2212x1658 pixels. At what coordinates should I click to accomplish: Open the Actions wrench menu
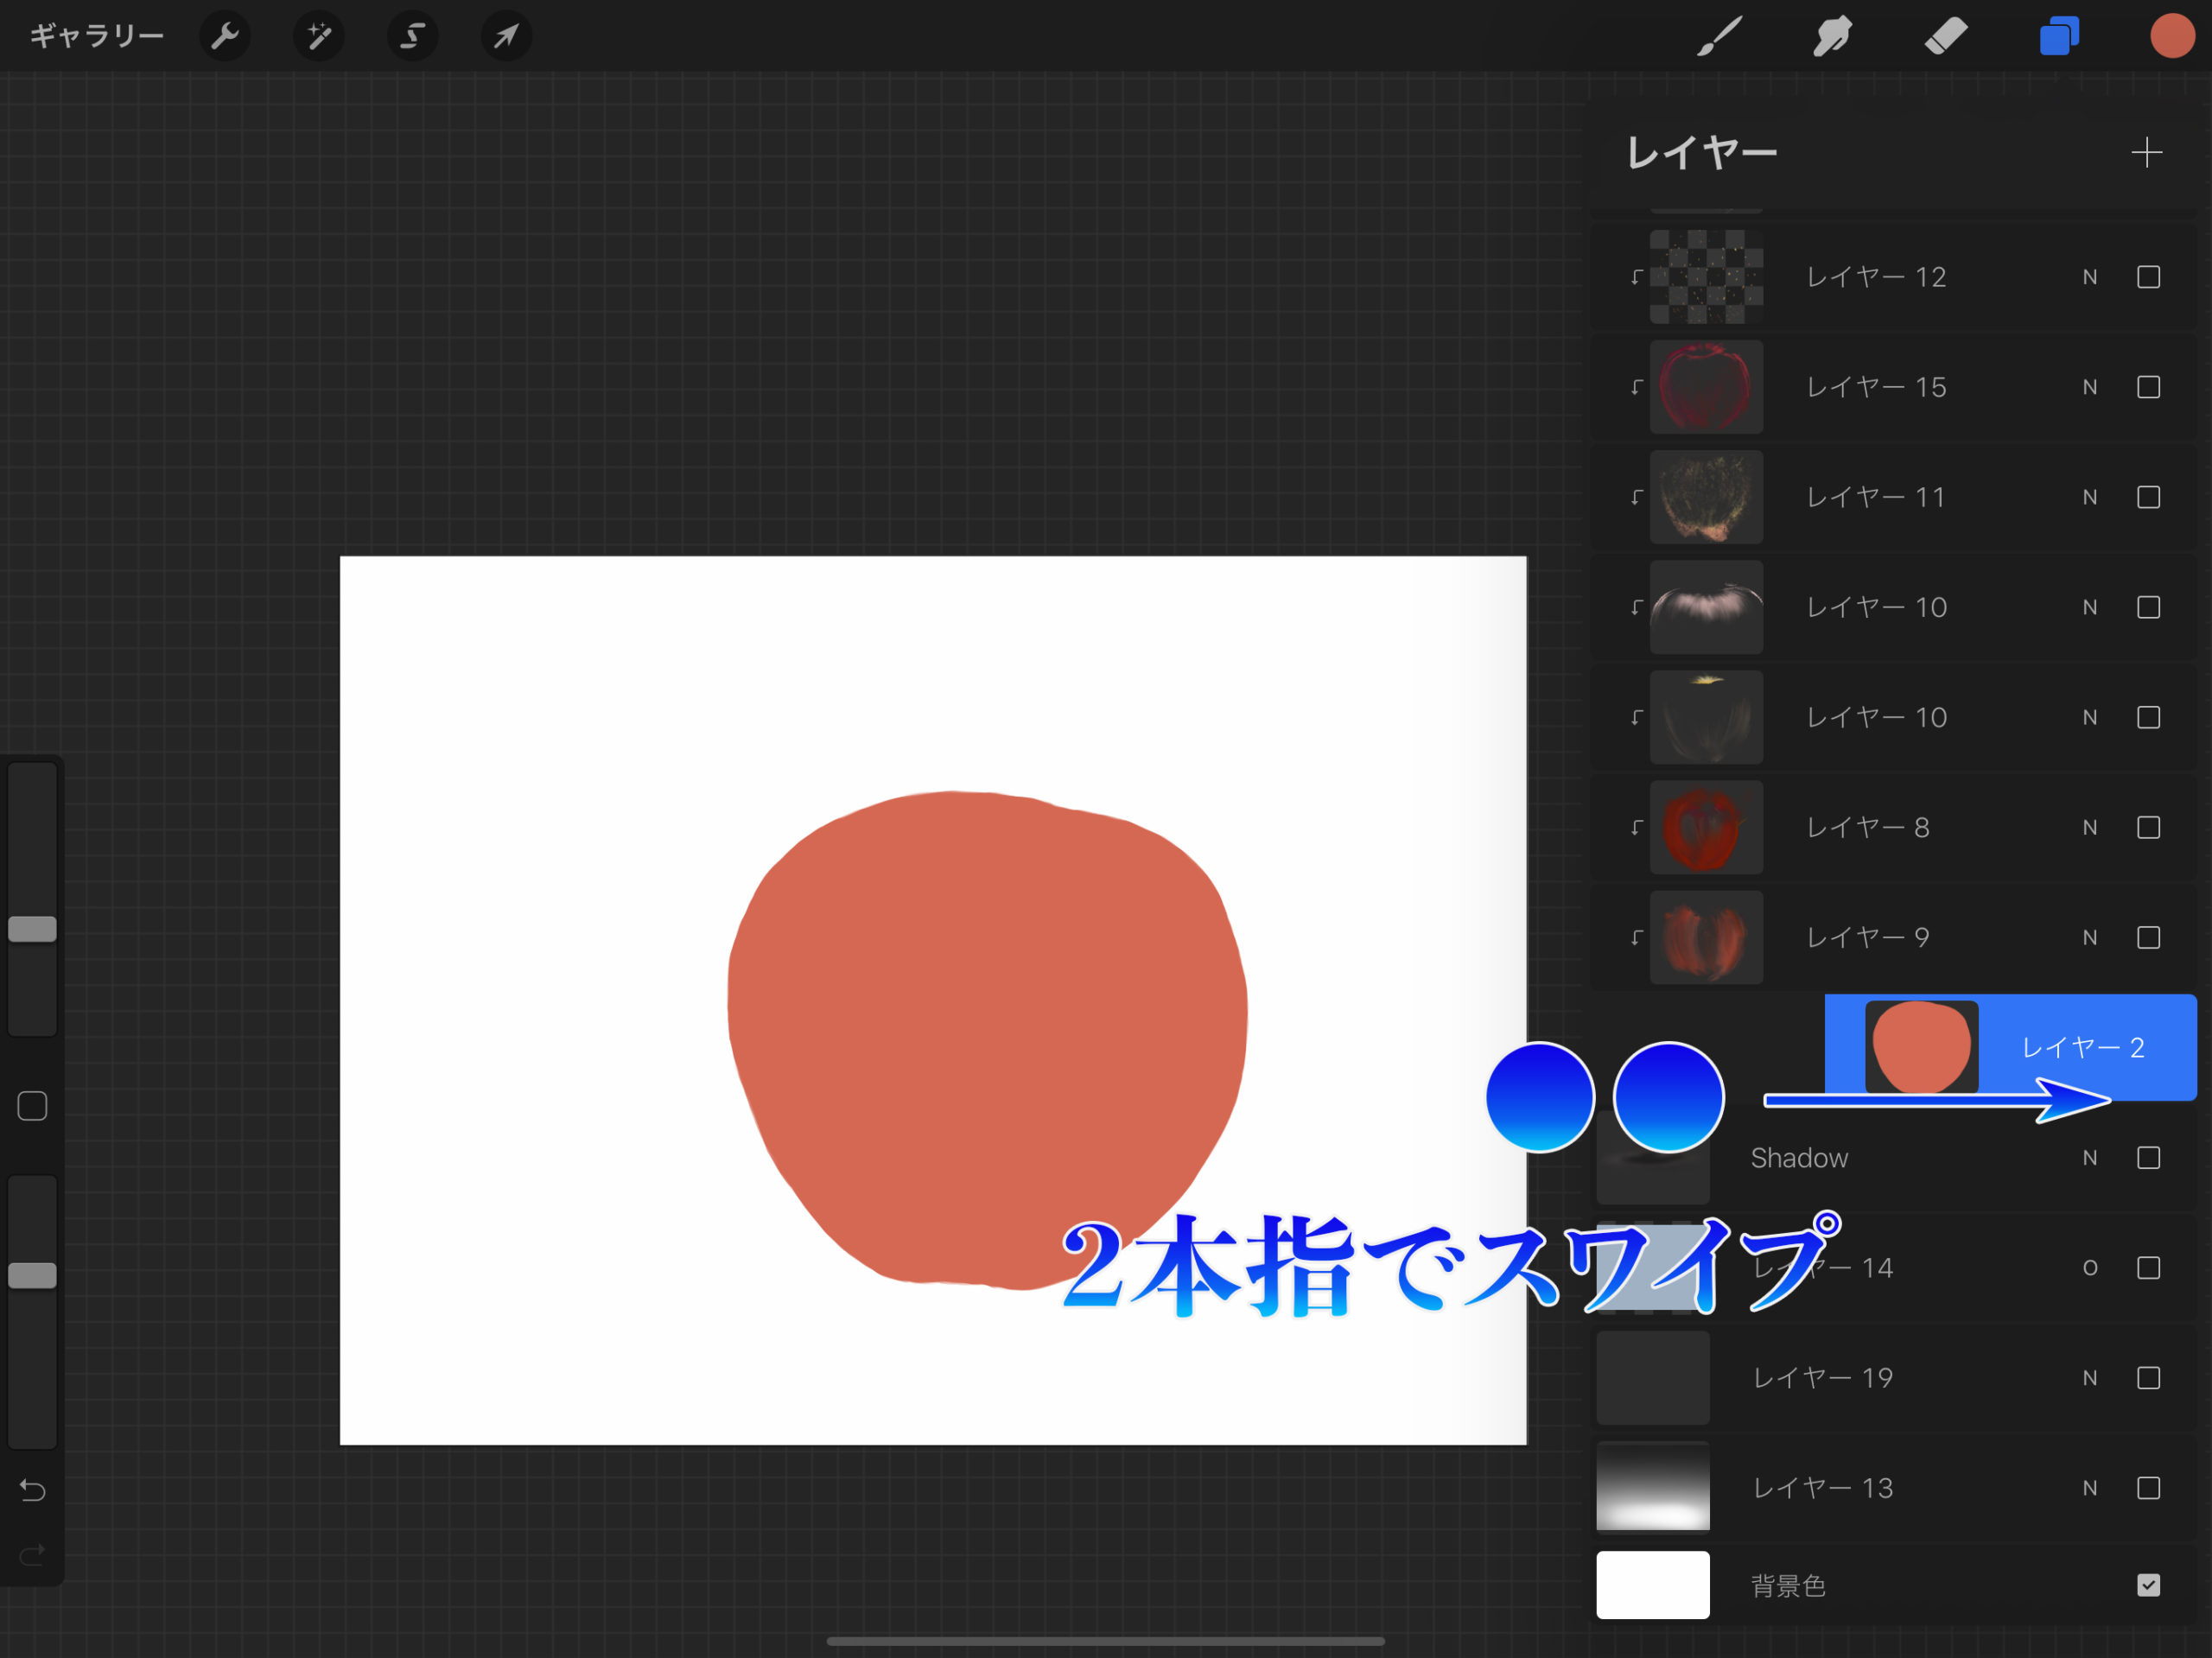pos(224,37)
